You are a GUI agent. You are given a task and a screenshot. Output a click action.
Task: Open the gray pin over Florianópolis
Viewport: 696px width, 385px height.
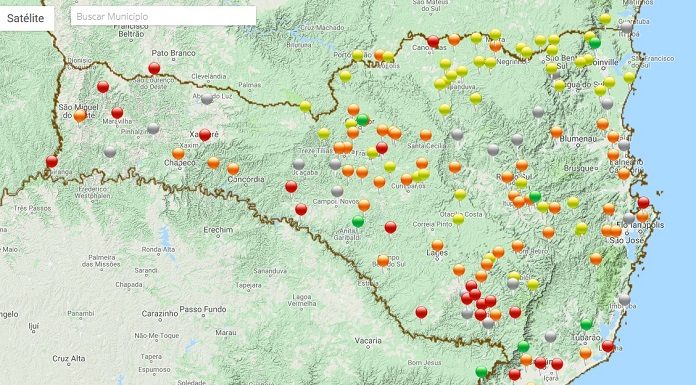629,218
